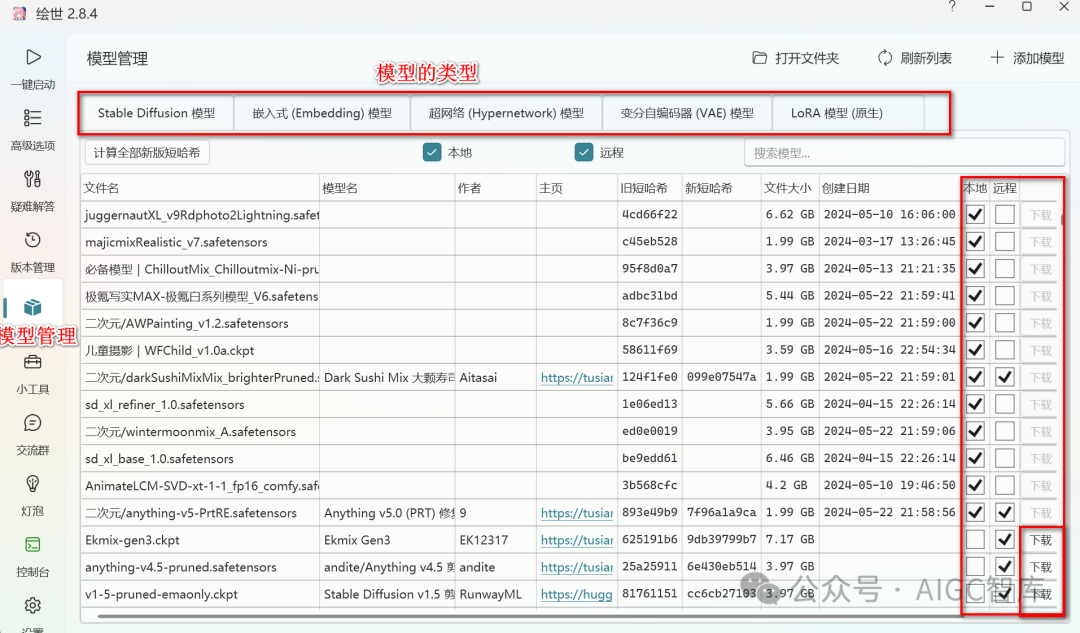Open 小工具 toolbox icon in sidebar
The image size is (1080, 633).
[x=32, y=362]
